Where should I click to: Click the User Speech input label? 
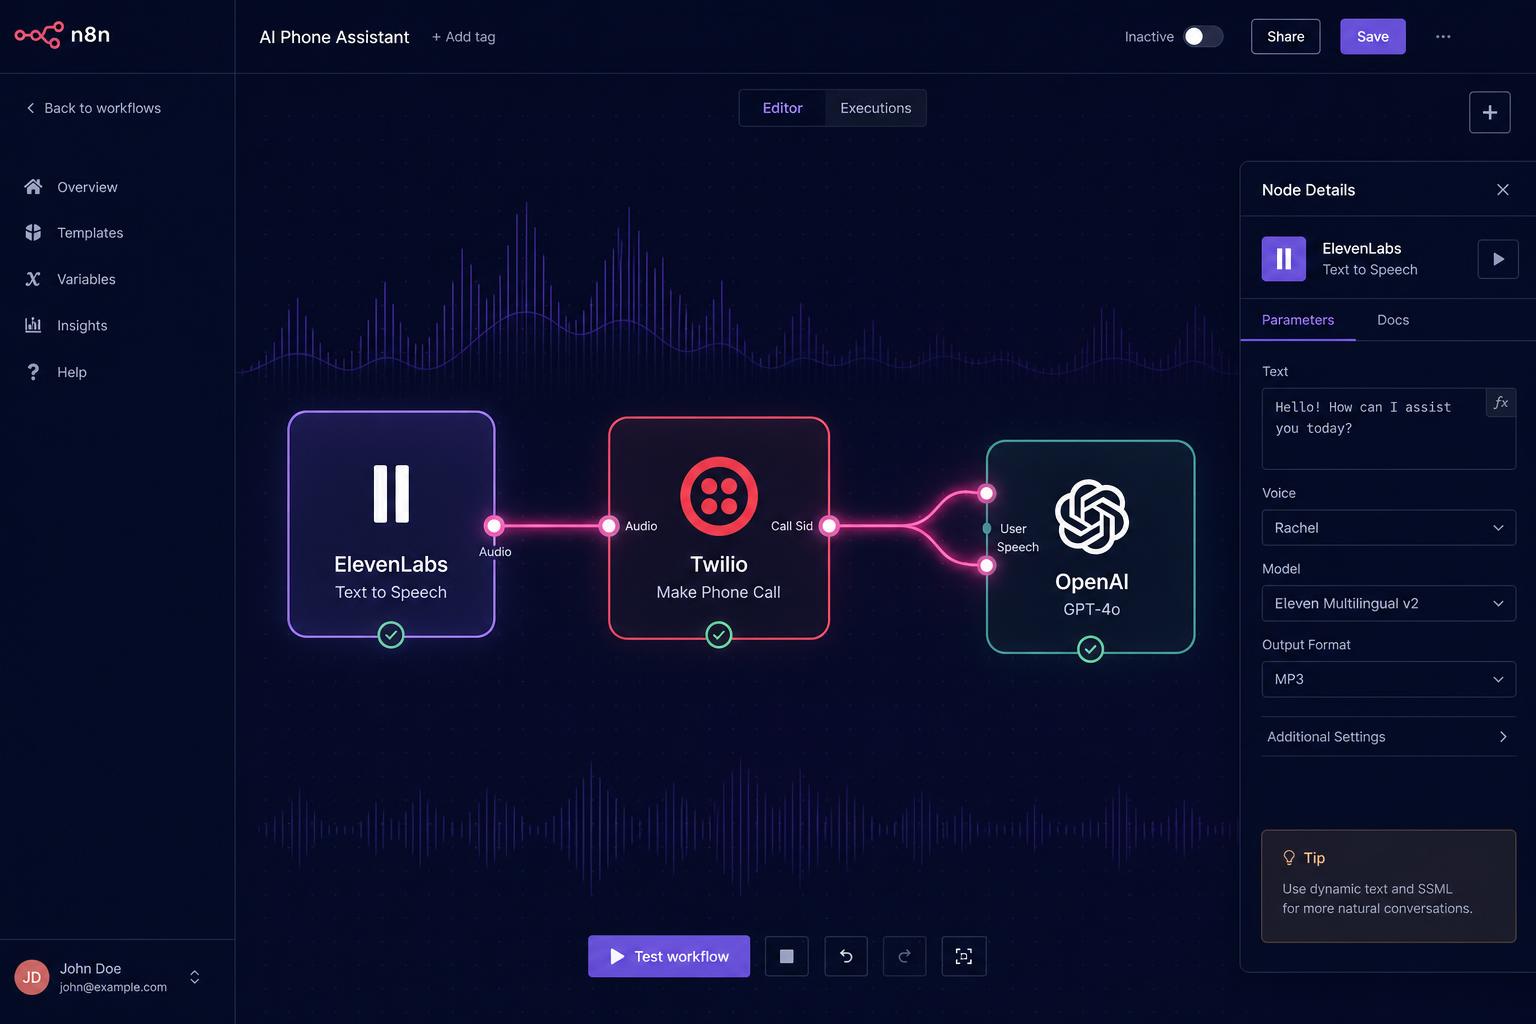point(1017,538)
